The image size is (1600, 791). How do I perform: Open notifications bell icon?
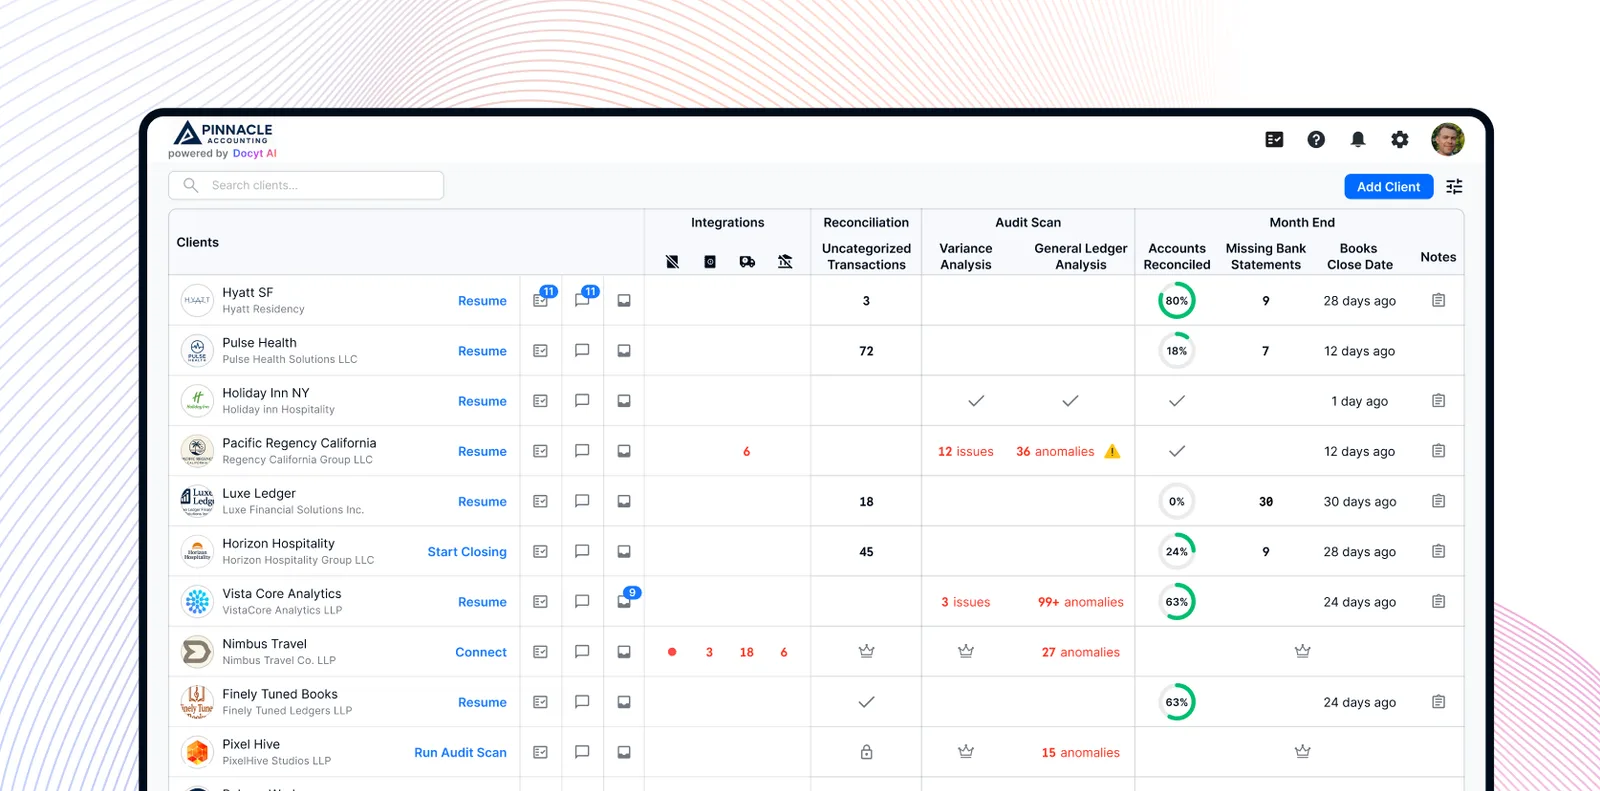[1358, 140]
